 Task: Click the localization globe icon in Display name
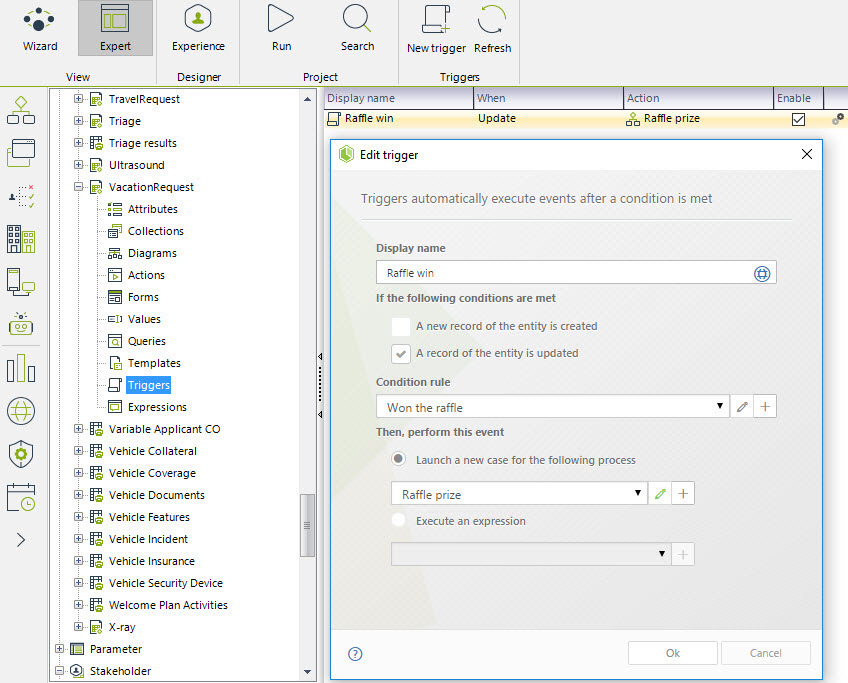761,274
